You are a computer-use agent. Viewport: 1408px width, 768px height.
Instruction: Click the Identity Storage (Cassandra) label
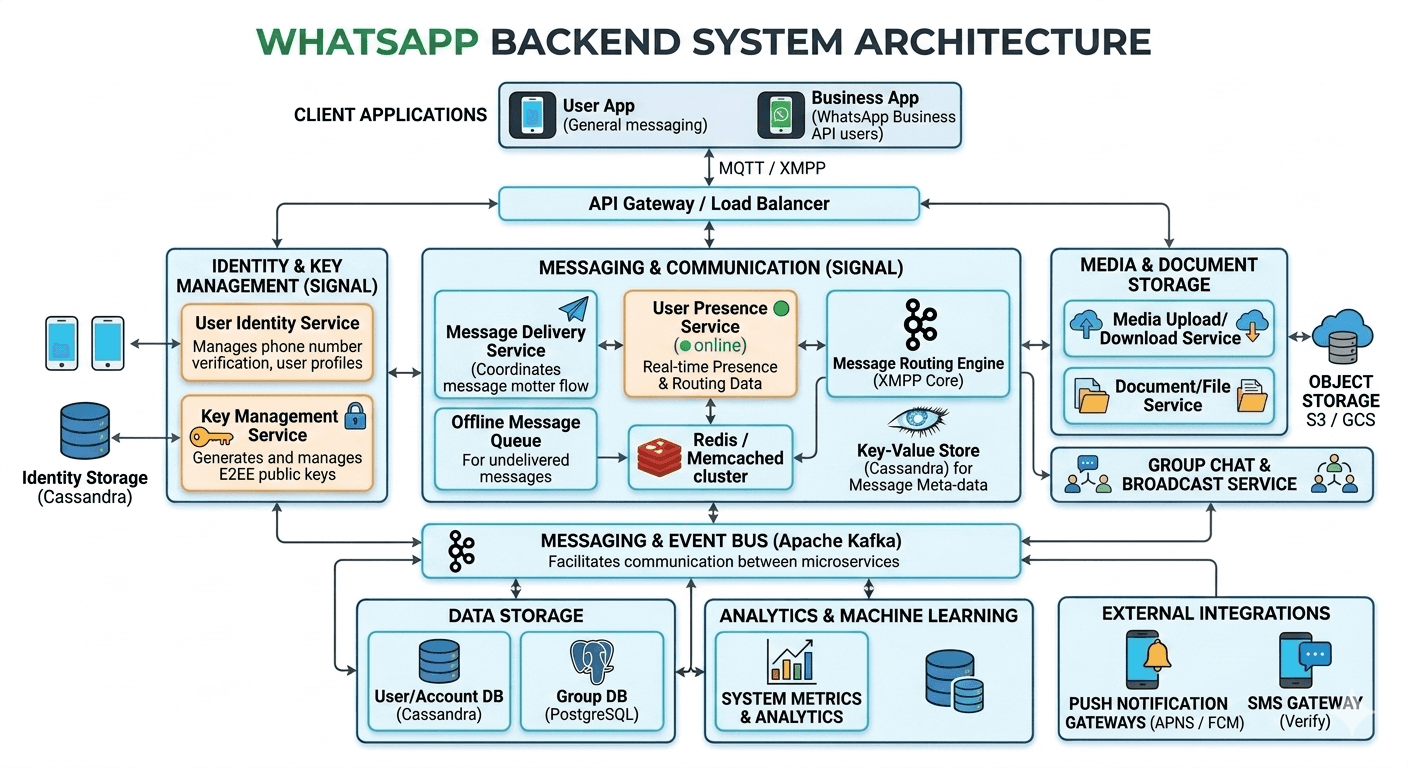[x=85, y=487]
